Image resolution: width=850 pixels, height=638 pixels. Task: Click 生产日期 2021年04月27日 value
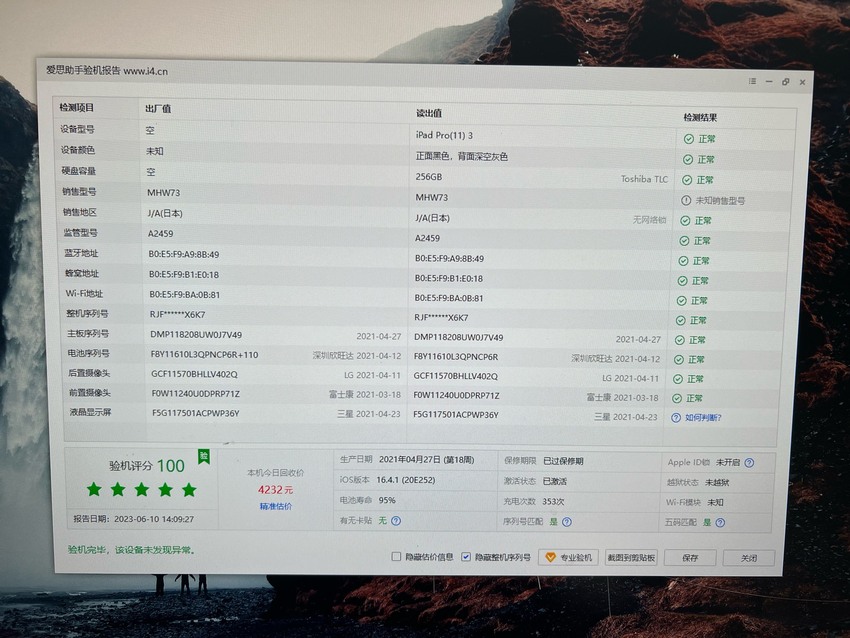coord(427,460)
